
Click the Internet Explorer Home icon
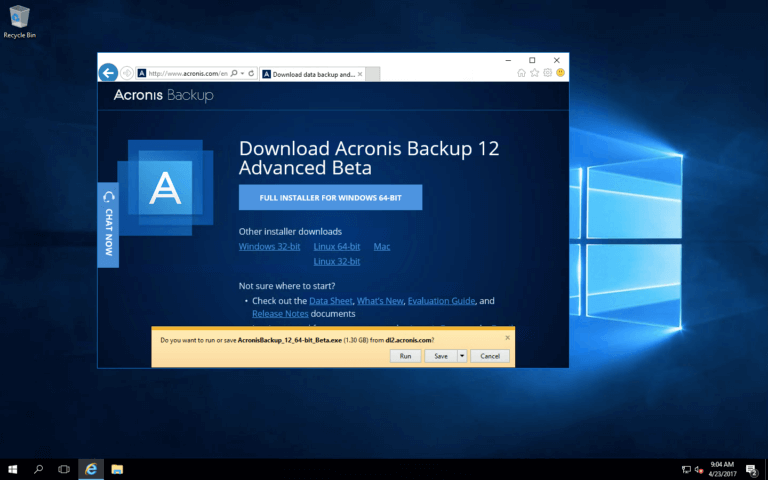[x=521, y=73]
